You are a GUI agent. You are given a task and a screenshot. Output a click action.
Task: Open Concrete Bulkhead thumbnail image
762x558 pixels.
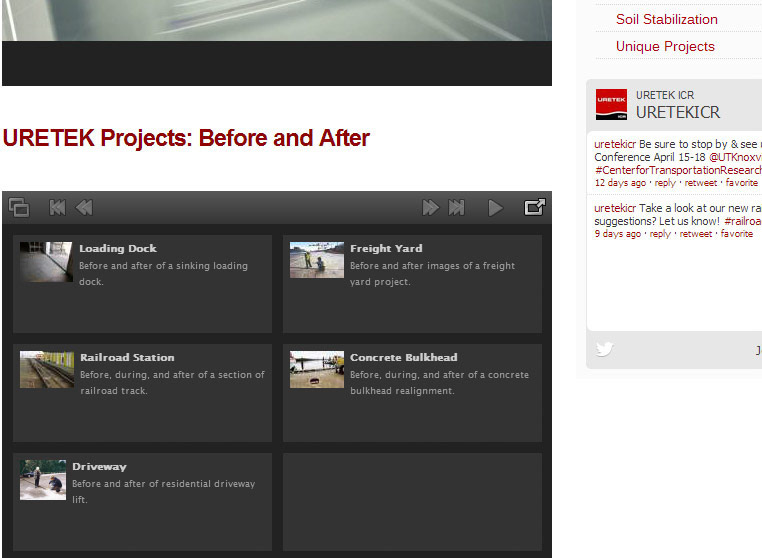[317, 369]
